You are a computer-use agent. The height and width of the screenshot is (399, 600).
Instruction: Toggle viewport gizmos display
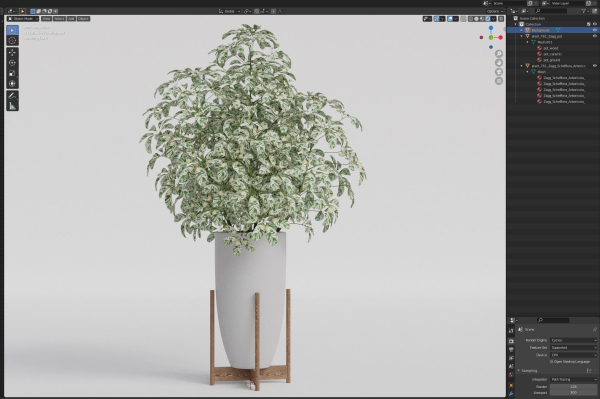coord(436,19)
